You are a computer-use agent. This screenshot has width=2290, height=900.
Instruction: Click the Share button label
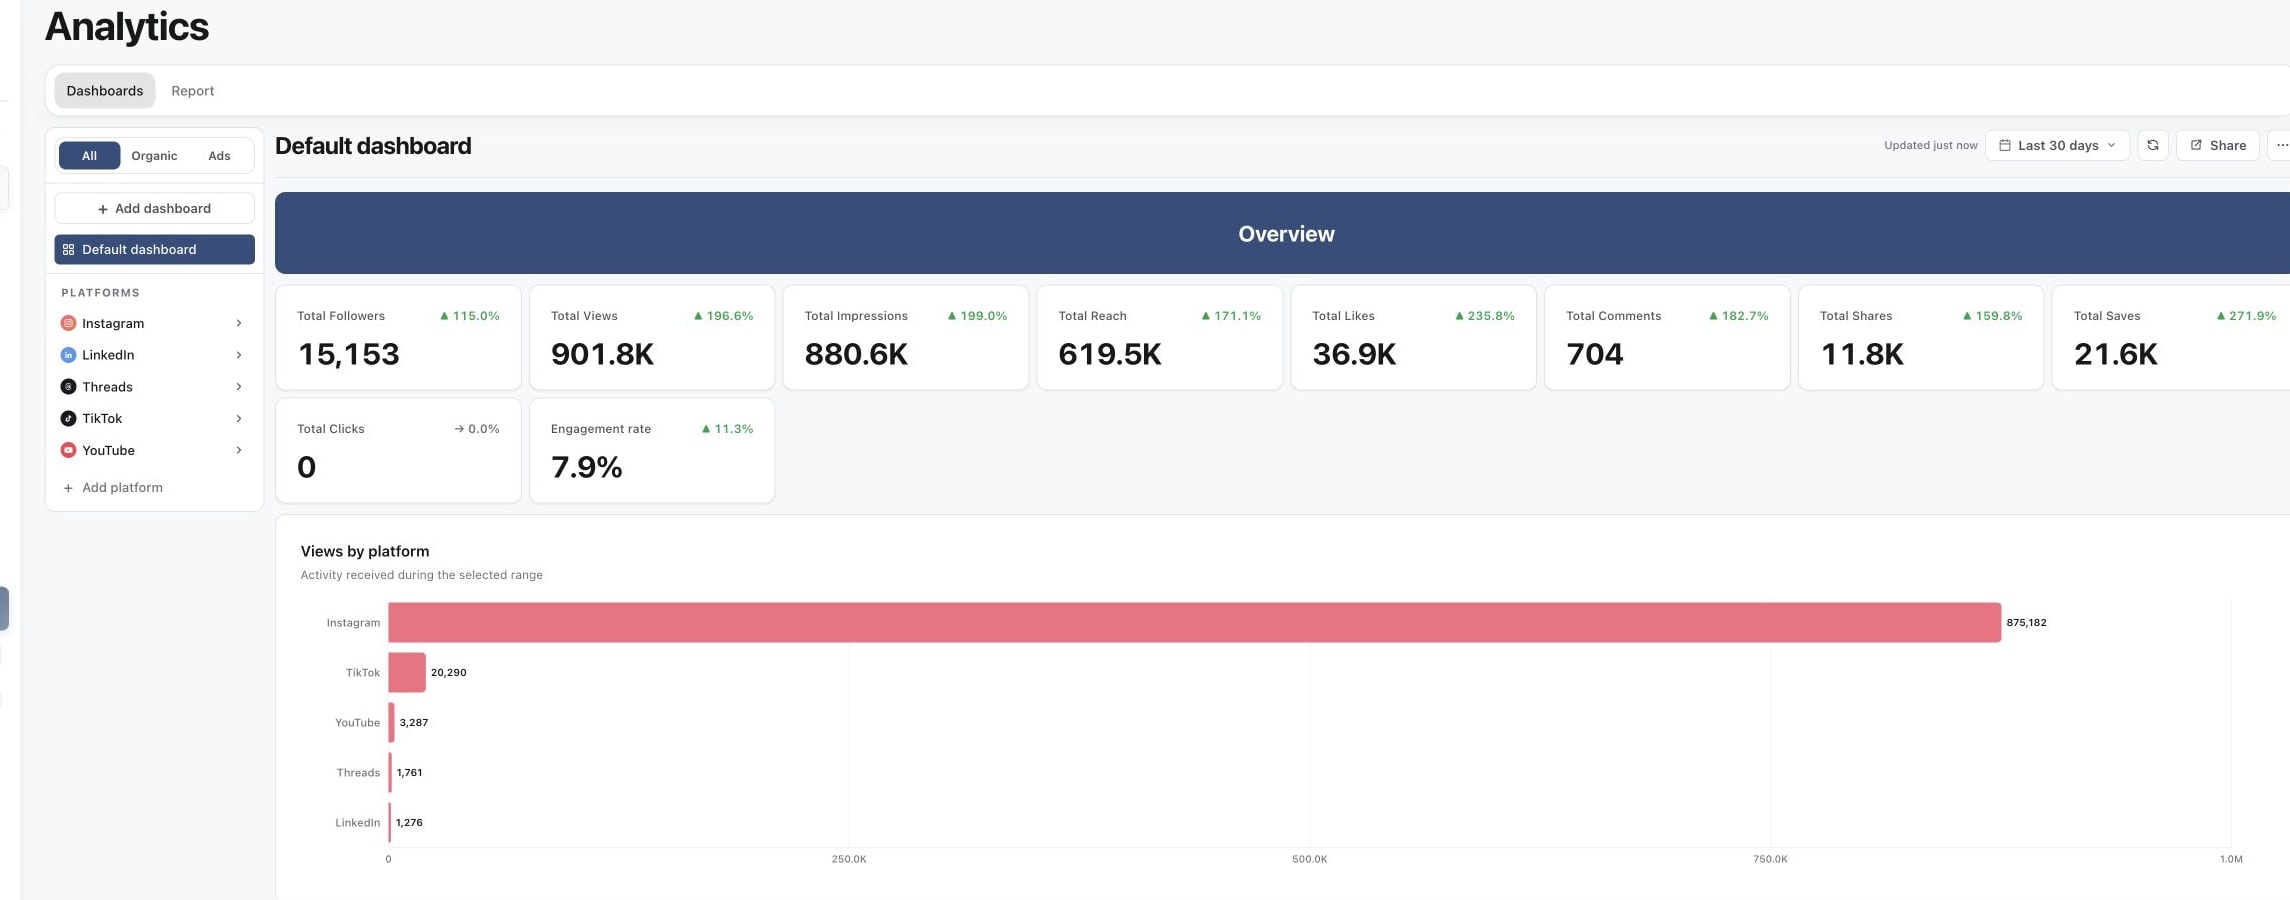(2228, 145)
